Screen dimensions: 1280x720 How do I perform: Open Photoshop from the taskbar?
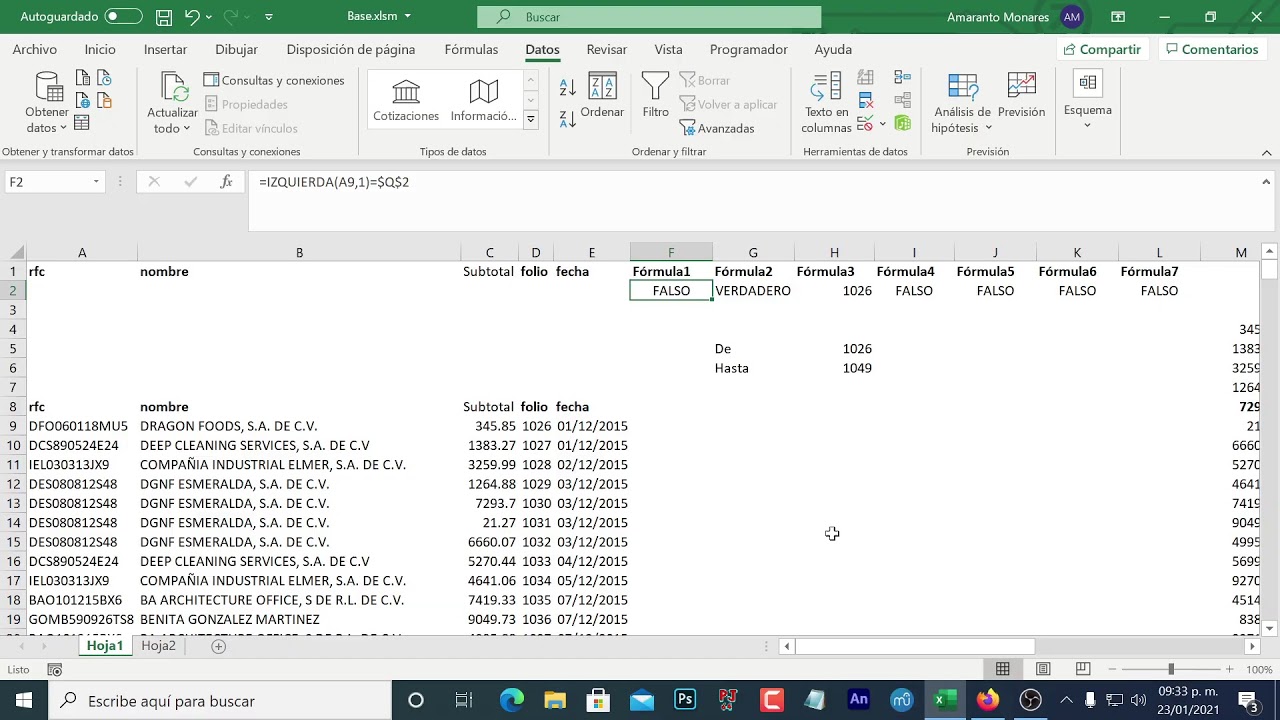point(685,700)
